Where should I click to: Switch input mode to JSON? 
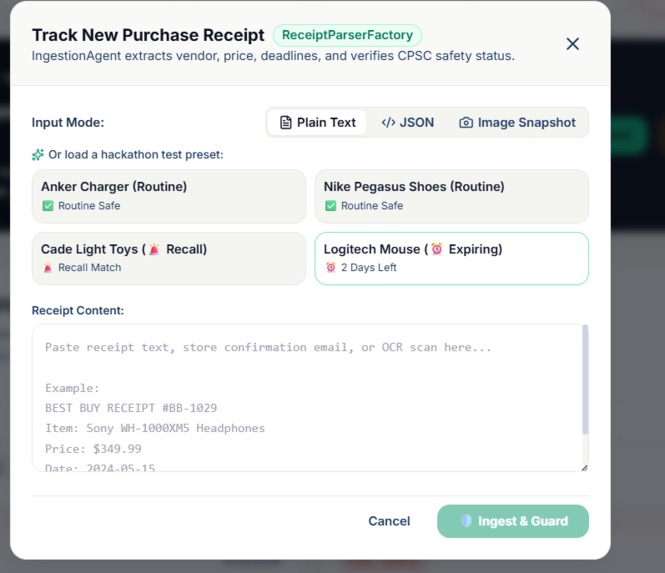click(408, 123)
